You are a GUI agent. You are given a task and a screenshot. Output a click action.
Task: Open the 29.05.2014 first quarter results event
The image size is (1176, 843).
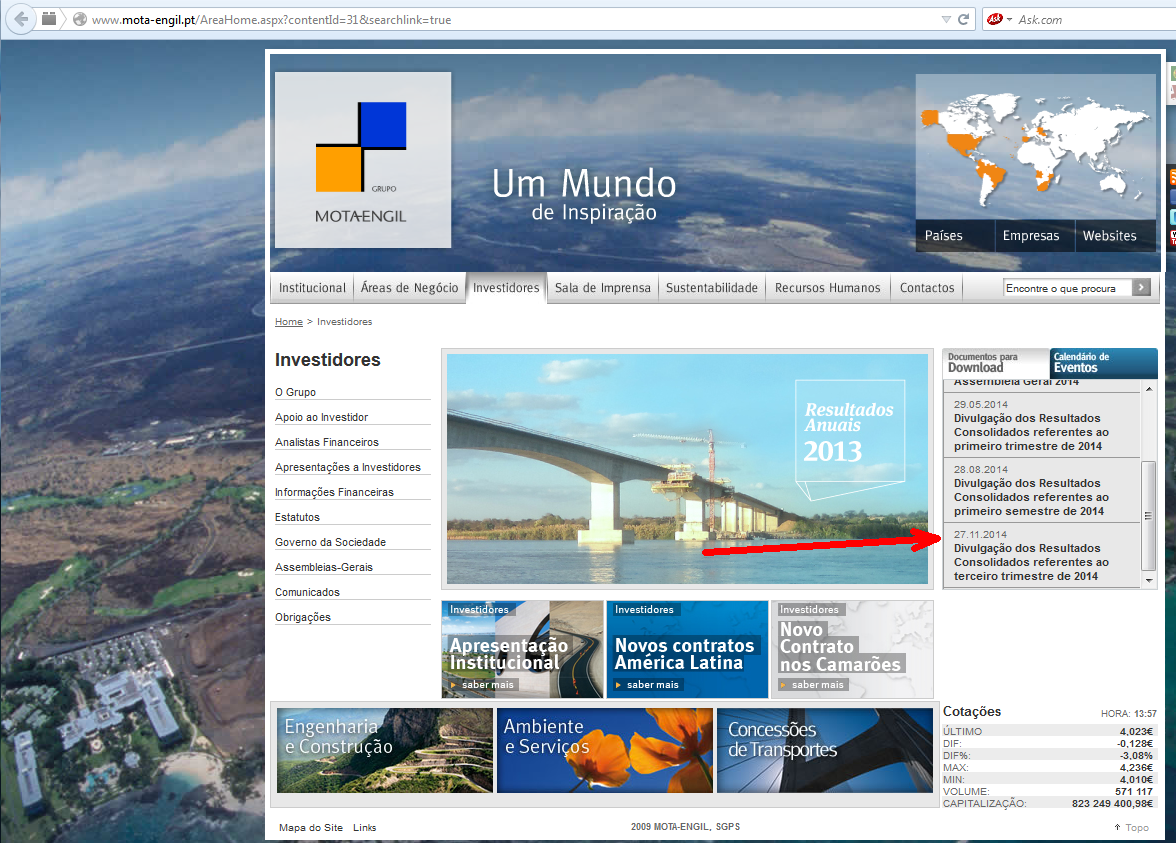coord(1042,425)
